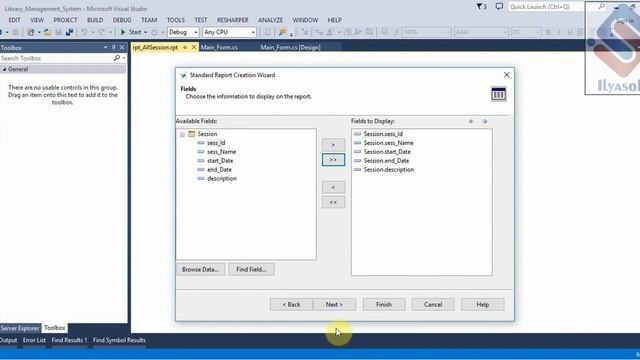Move selected display field down arrow

pyautogui.click(x=484, y=121)
